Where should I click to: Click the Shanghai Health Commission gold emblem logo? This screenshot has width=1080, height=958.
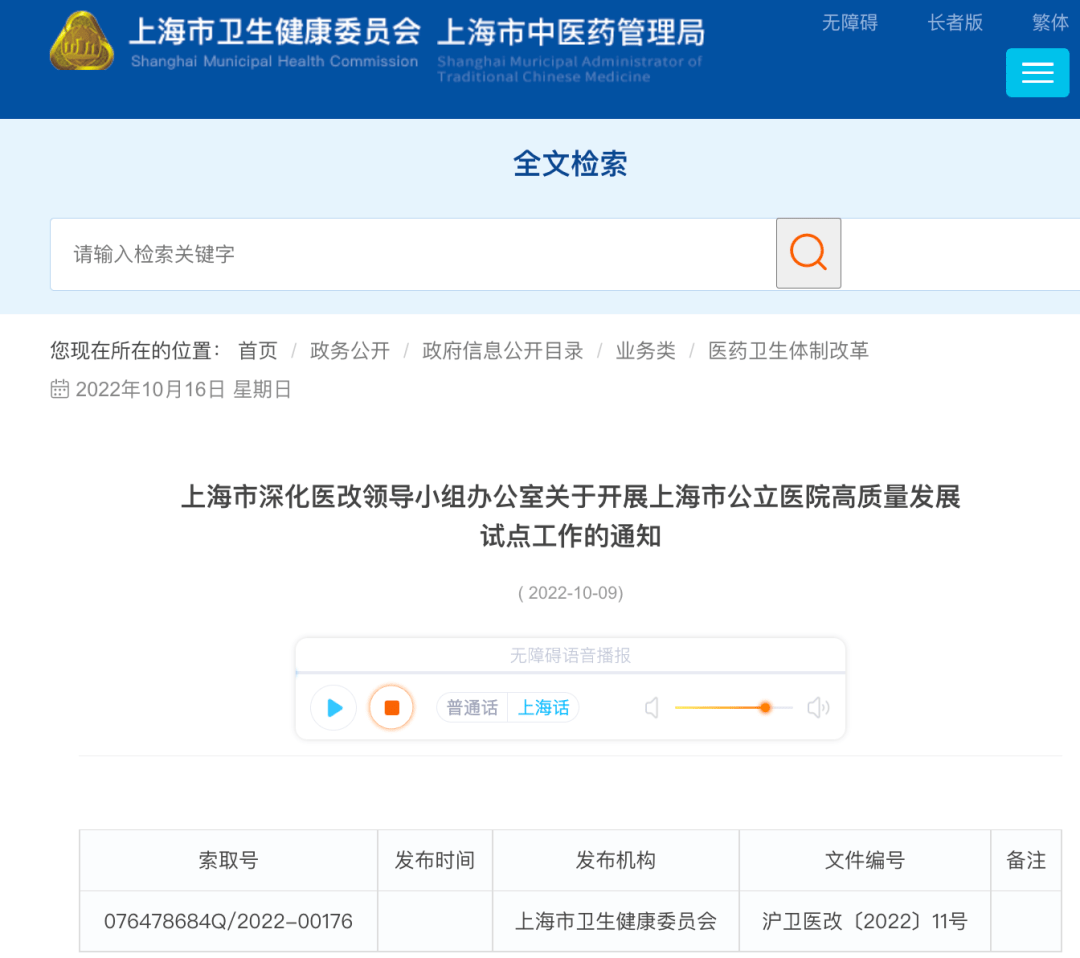pyautogui.click(x=82, y=41)
